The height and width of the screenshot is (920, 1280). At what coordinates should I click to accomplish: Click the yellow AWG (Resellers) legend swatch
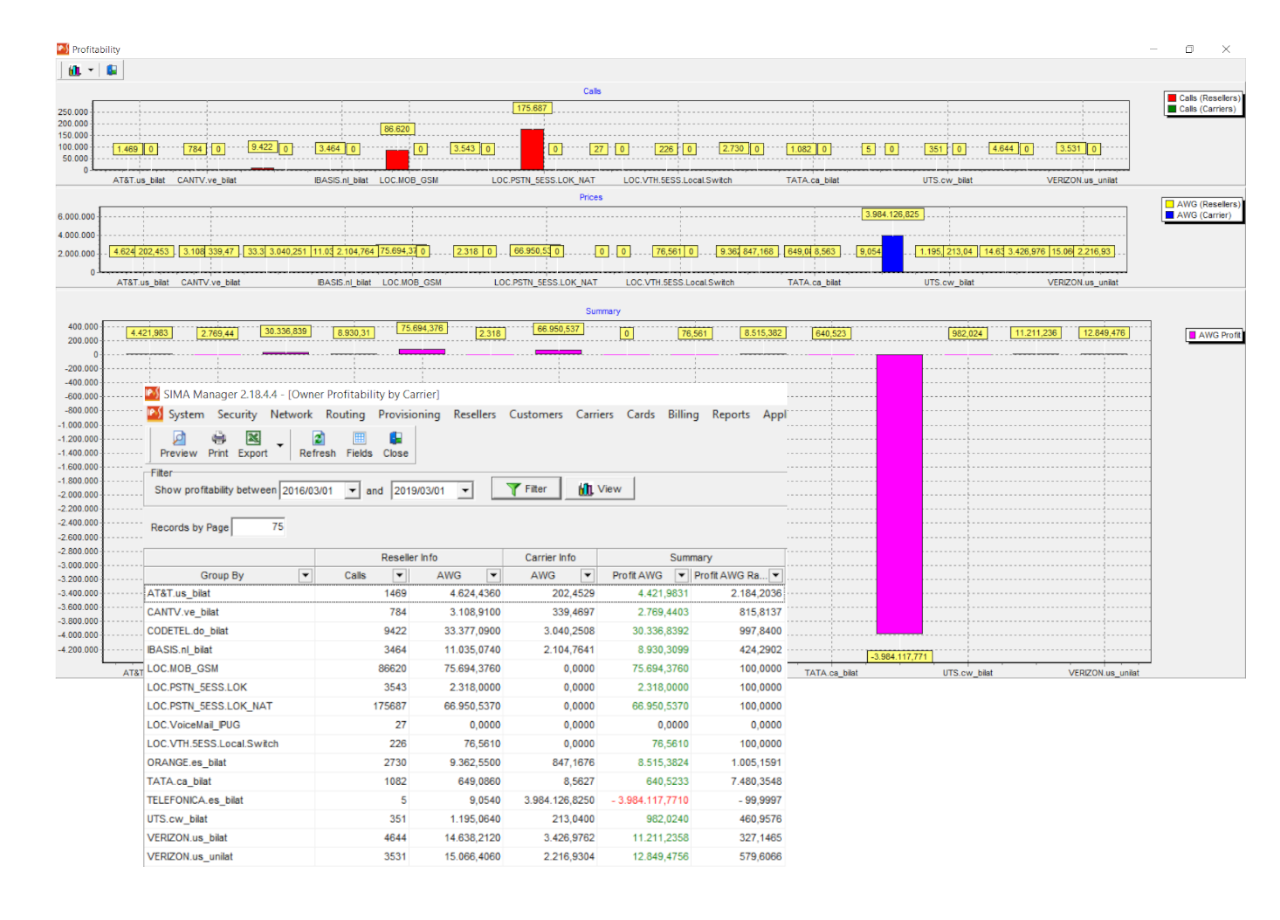click(1172, 204)
